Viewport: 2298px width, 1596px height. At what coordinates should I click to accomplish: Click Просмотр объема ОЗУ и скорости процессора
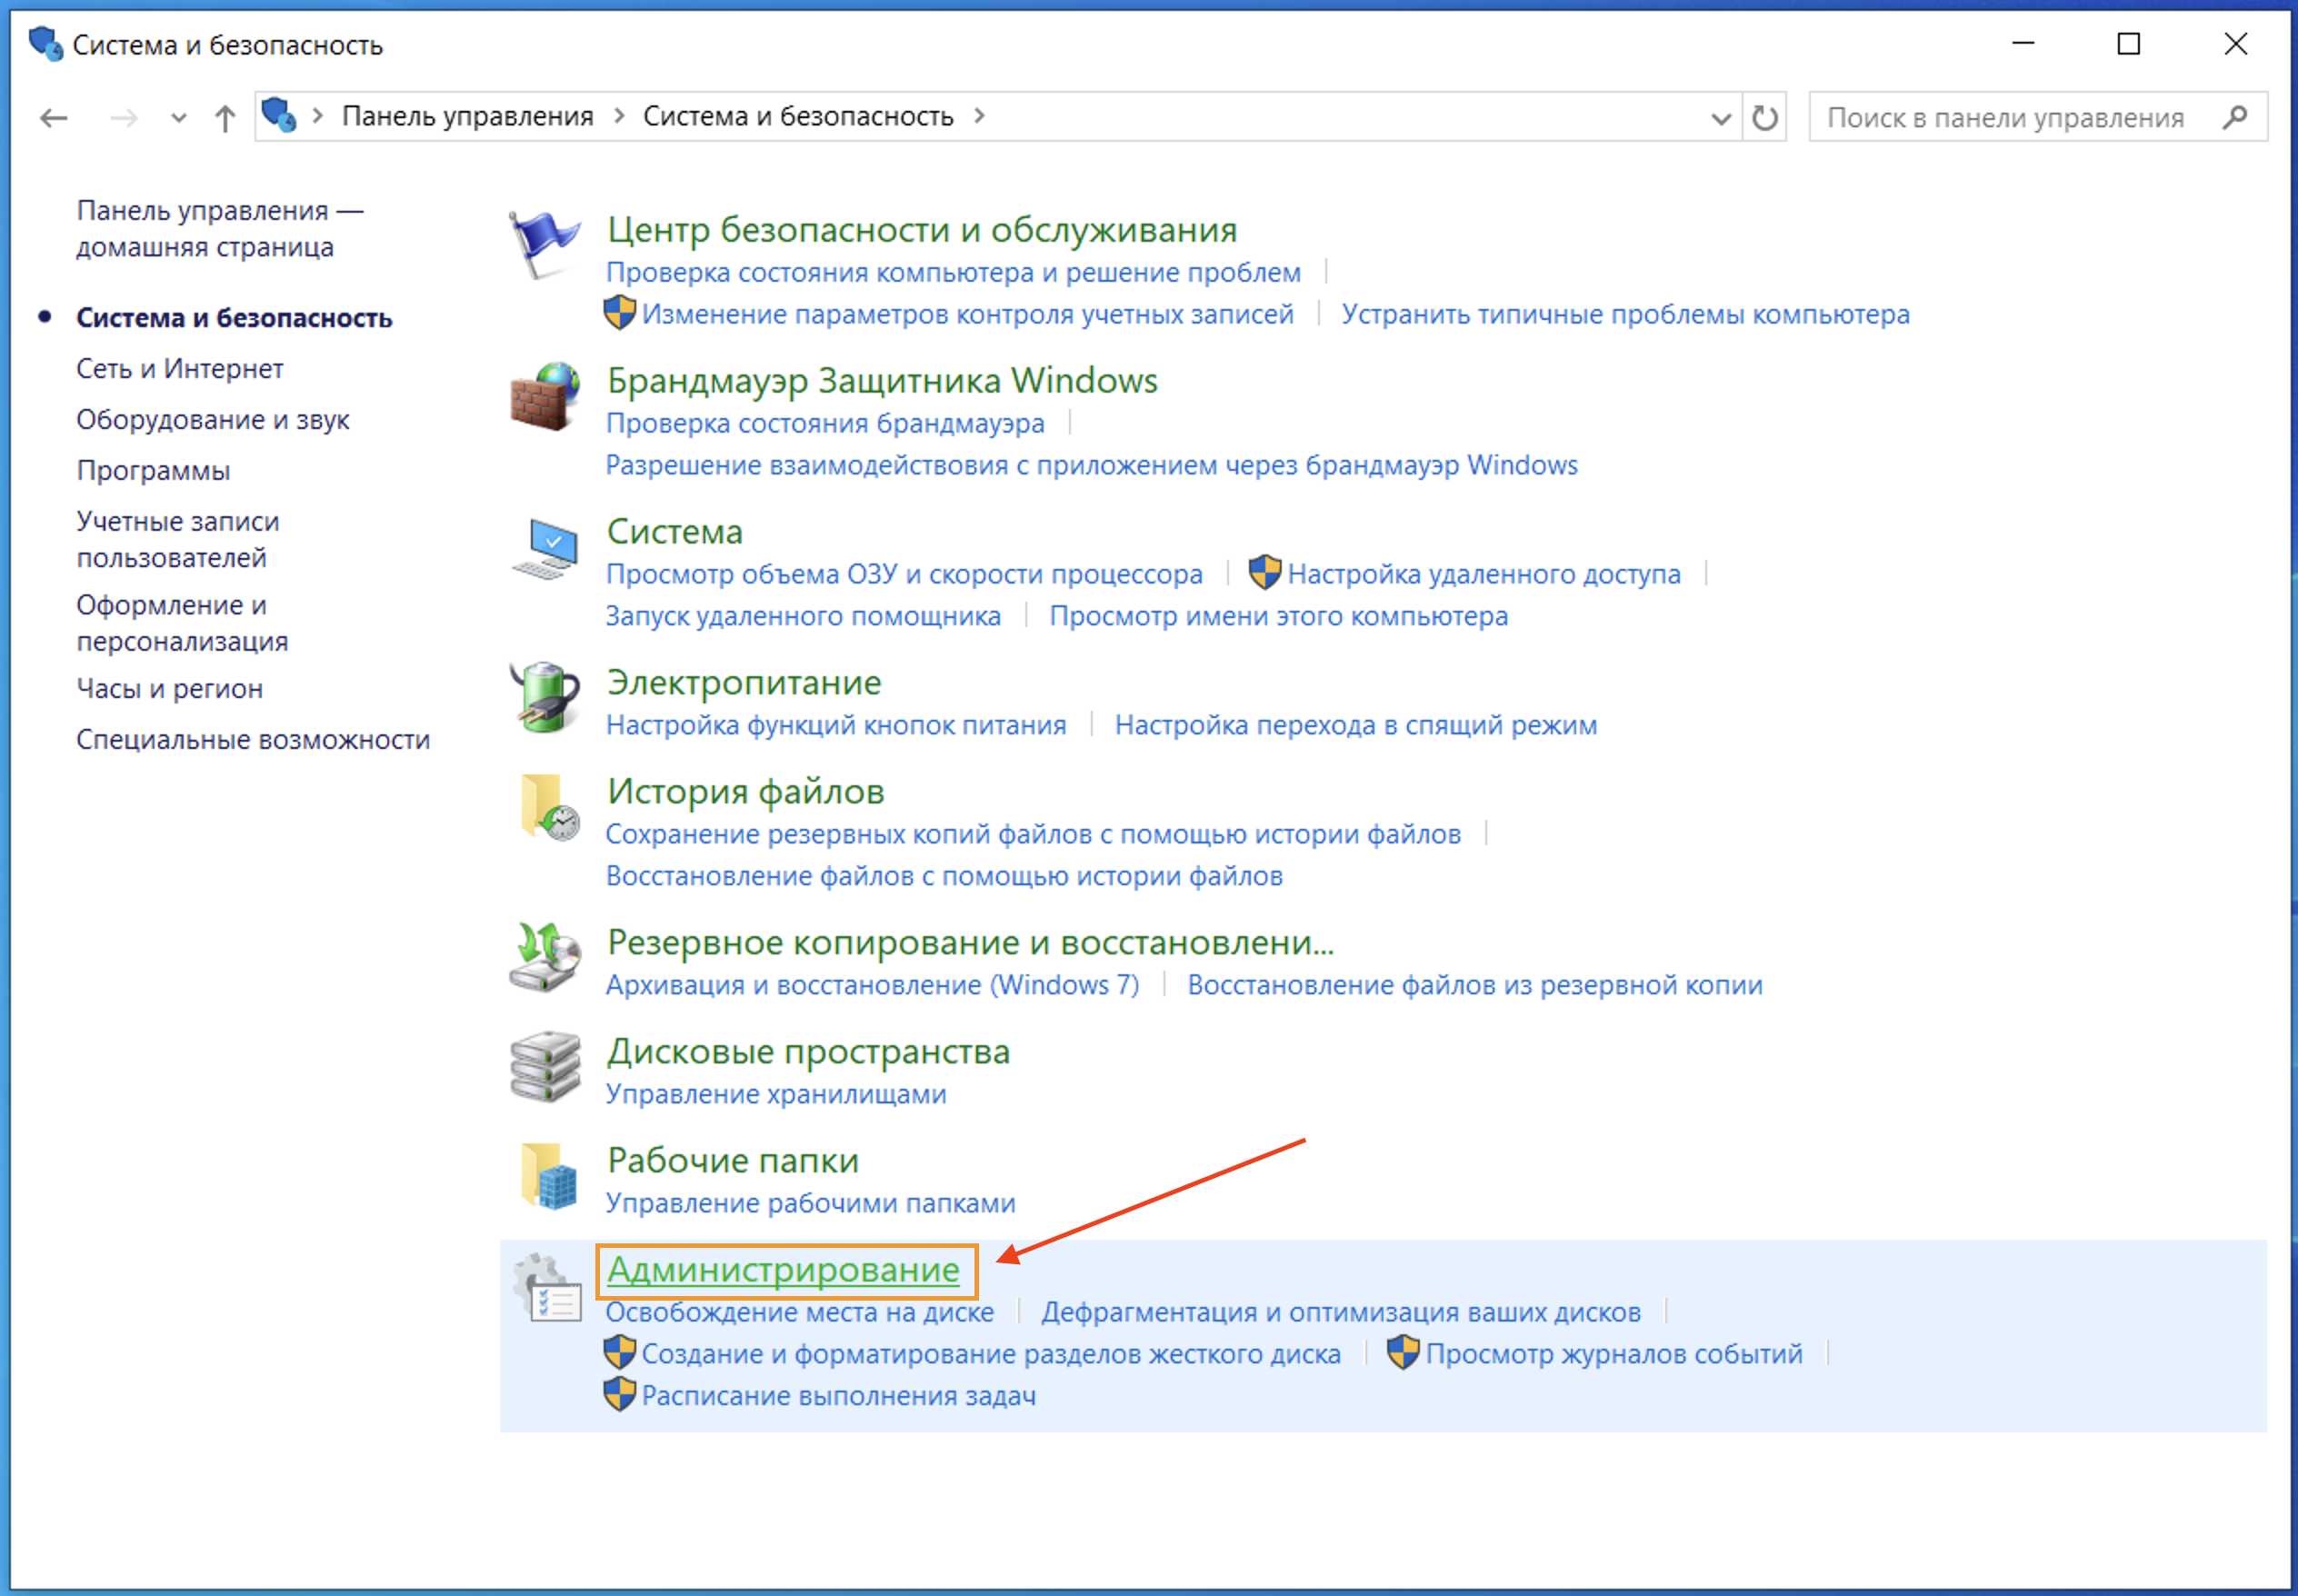904,574
